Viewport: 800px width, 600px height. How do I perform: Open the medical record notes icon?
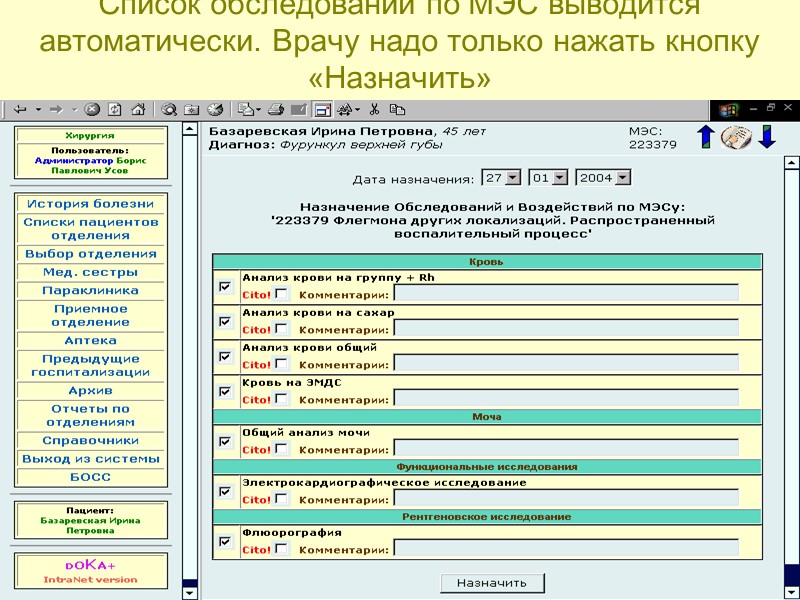coord(736,137)
